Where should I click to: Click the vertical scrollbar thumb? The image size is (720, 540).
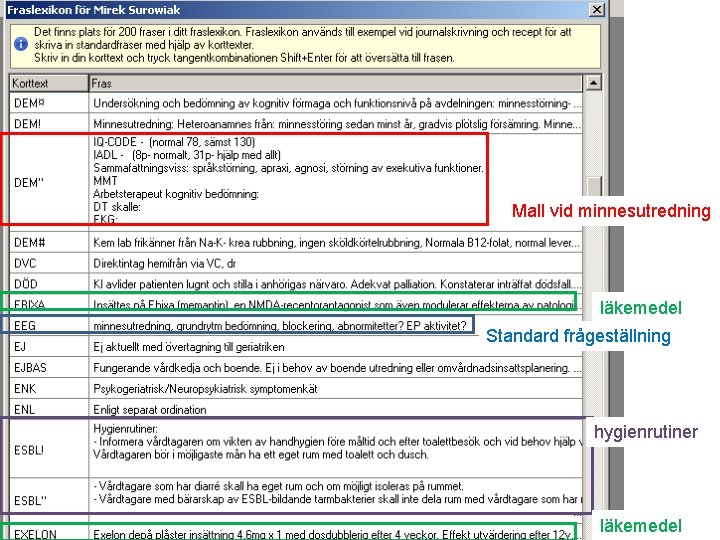click(594, 187)
